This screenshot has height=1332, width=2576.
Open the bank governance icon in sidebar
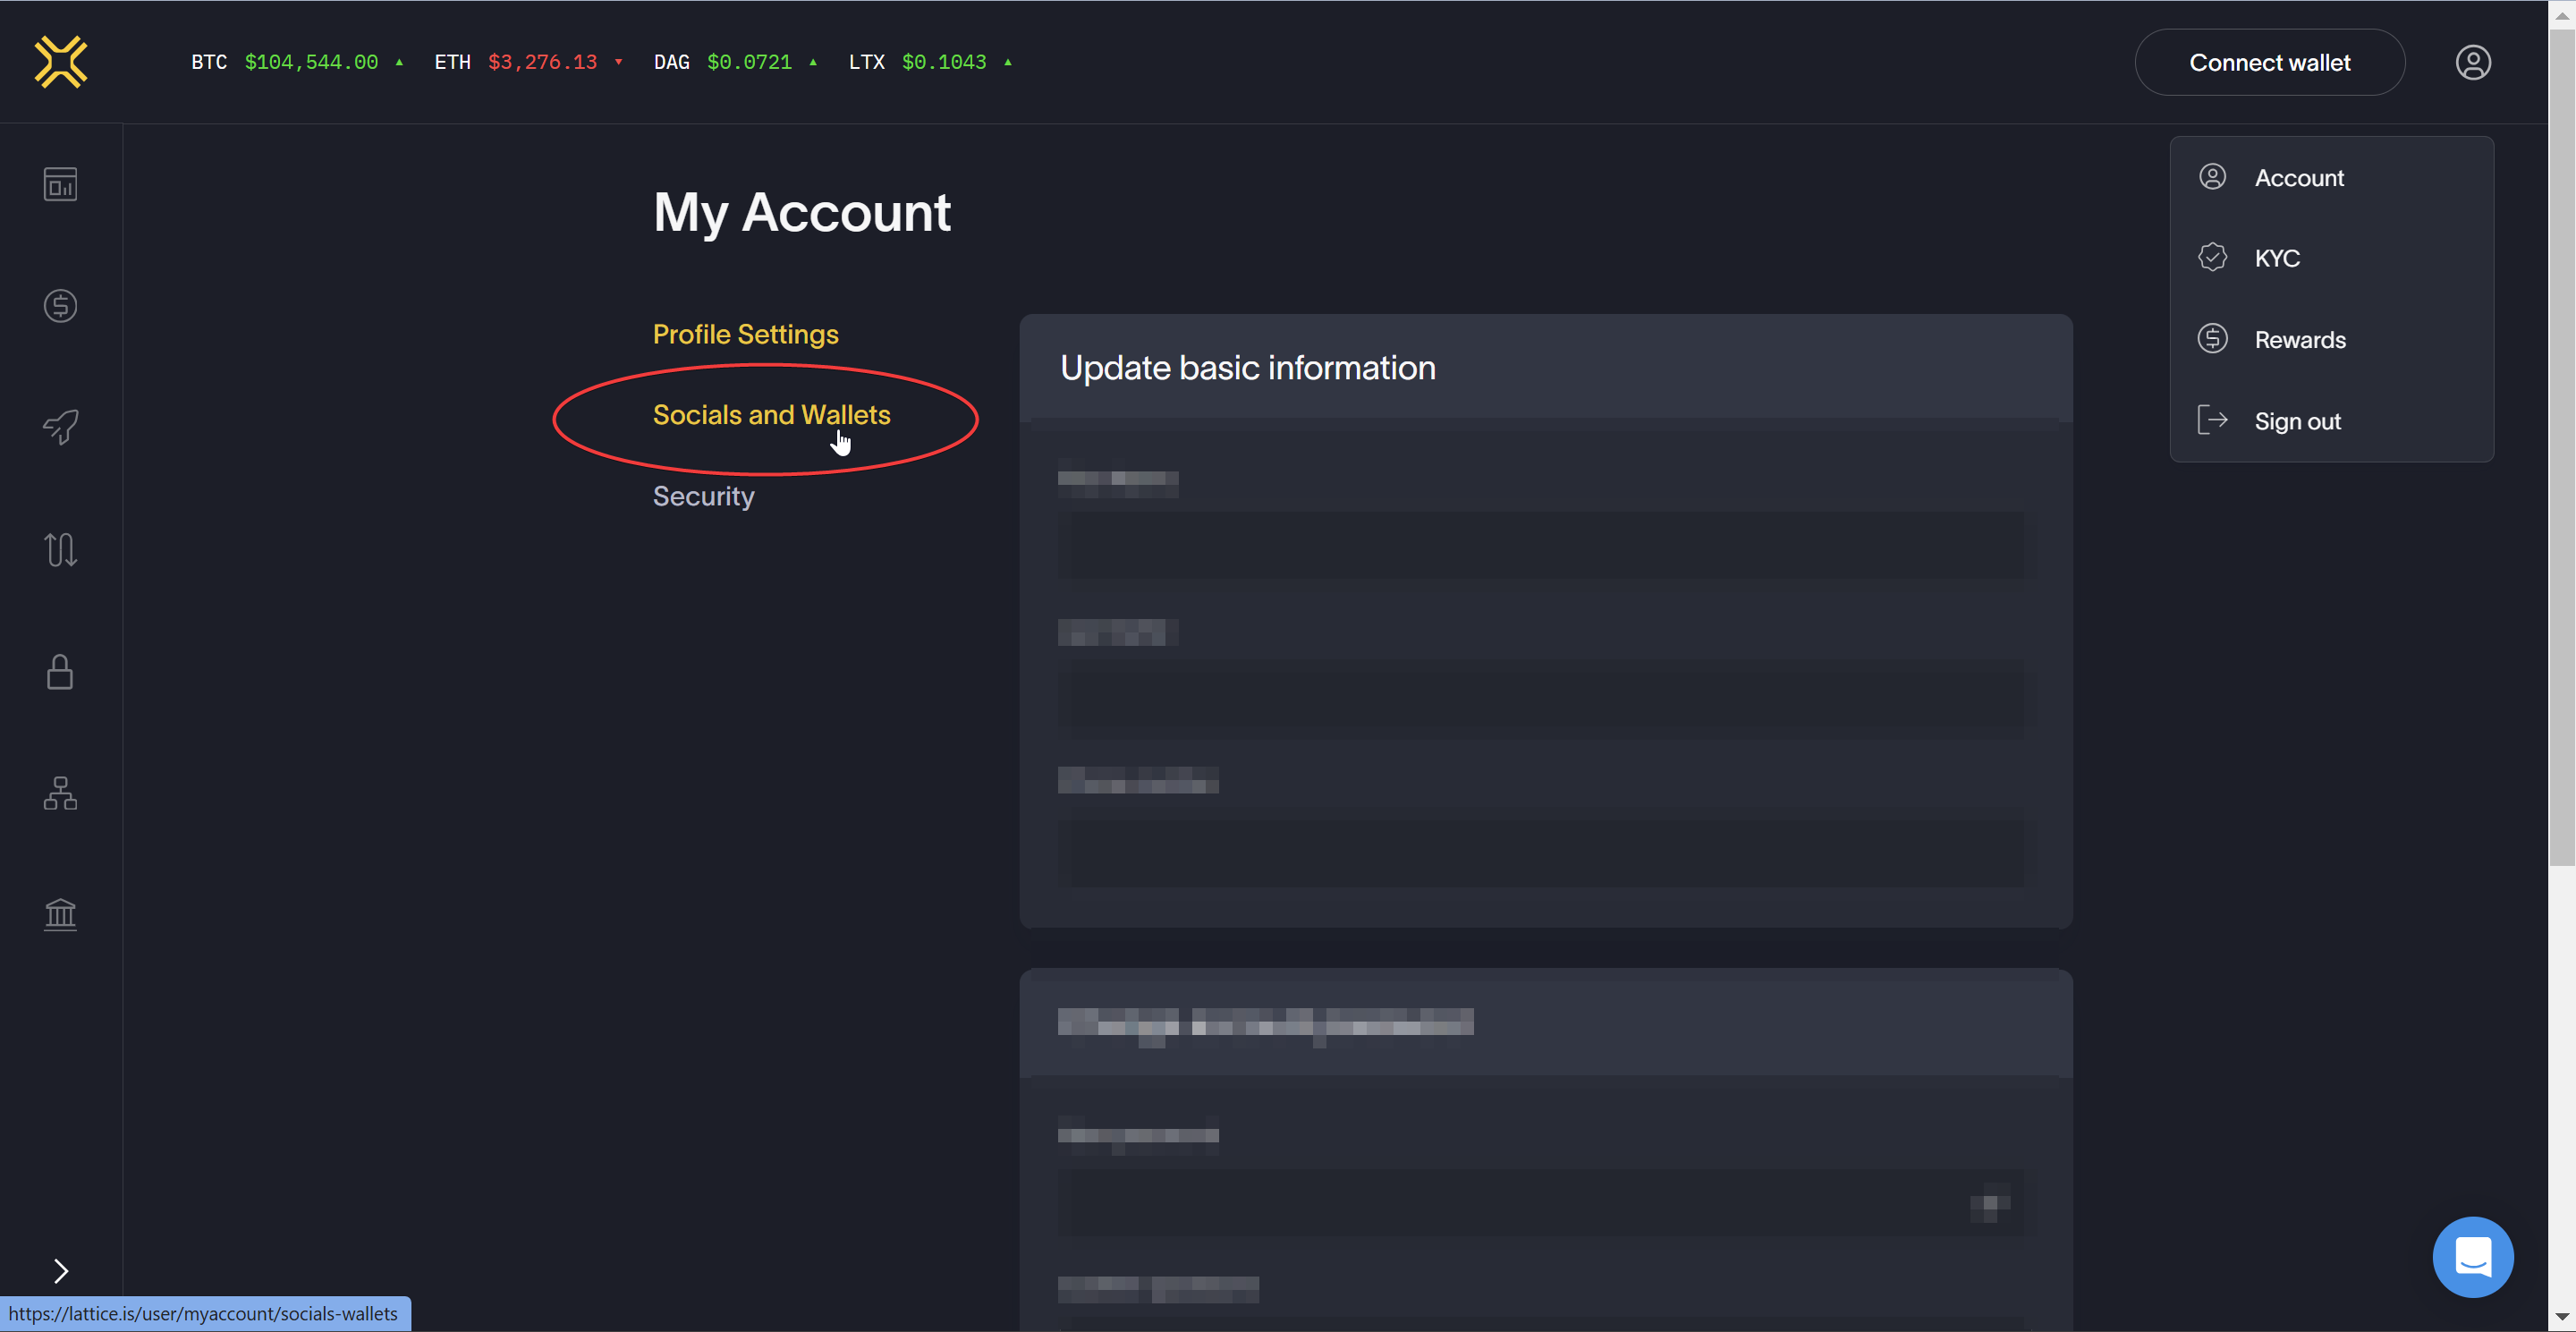point(60,914)
